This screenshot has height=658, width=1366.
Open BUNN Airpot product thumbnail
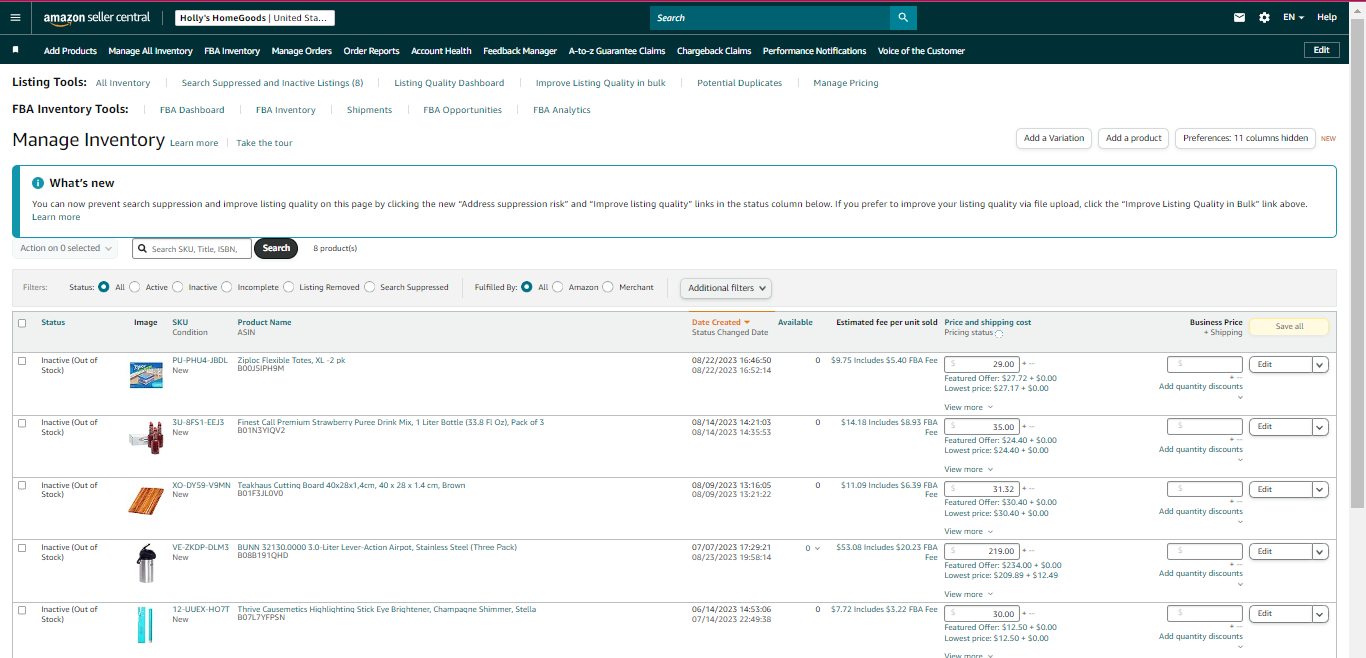[146, 563]
